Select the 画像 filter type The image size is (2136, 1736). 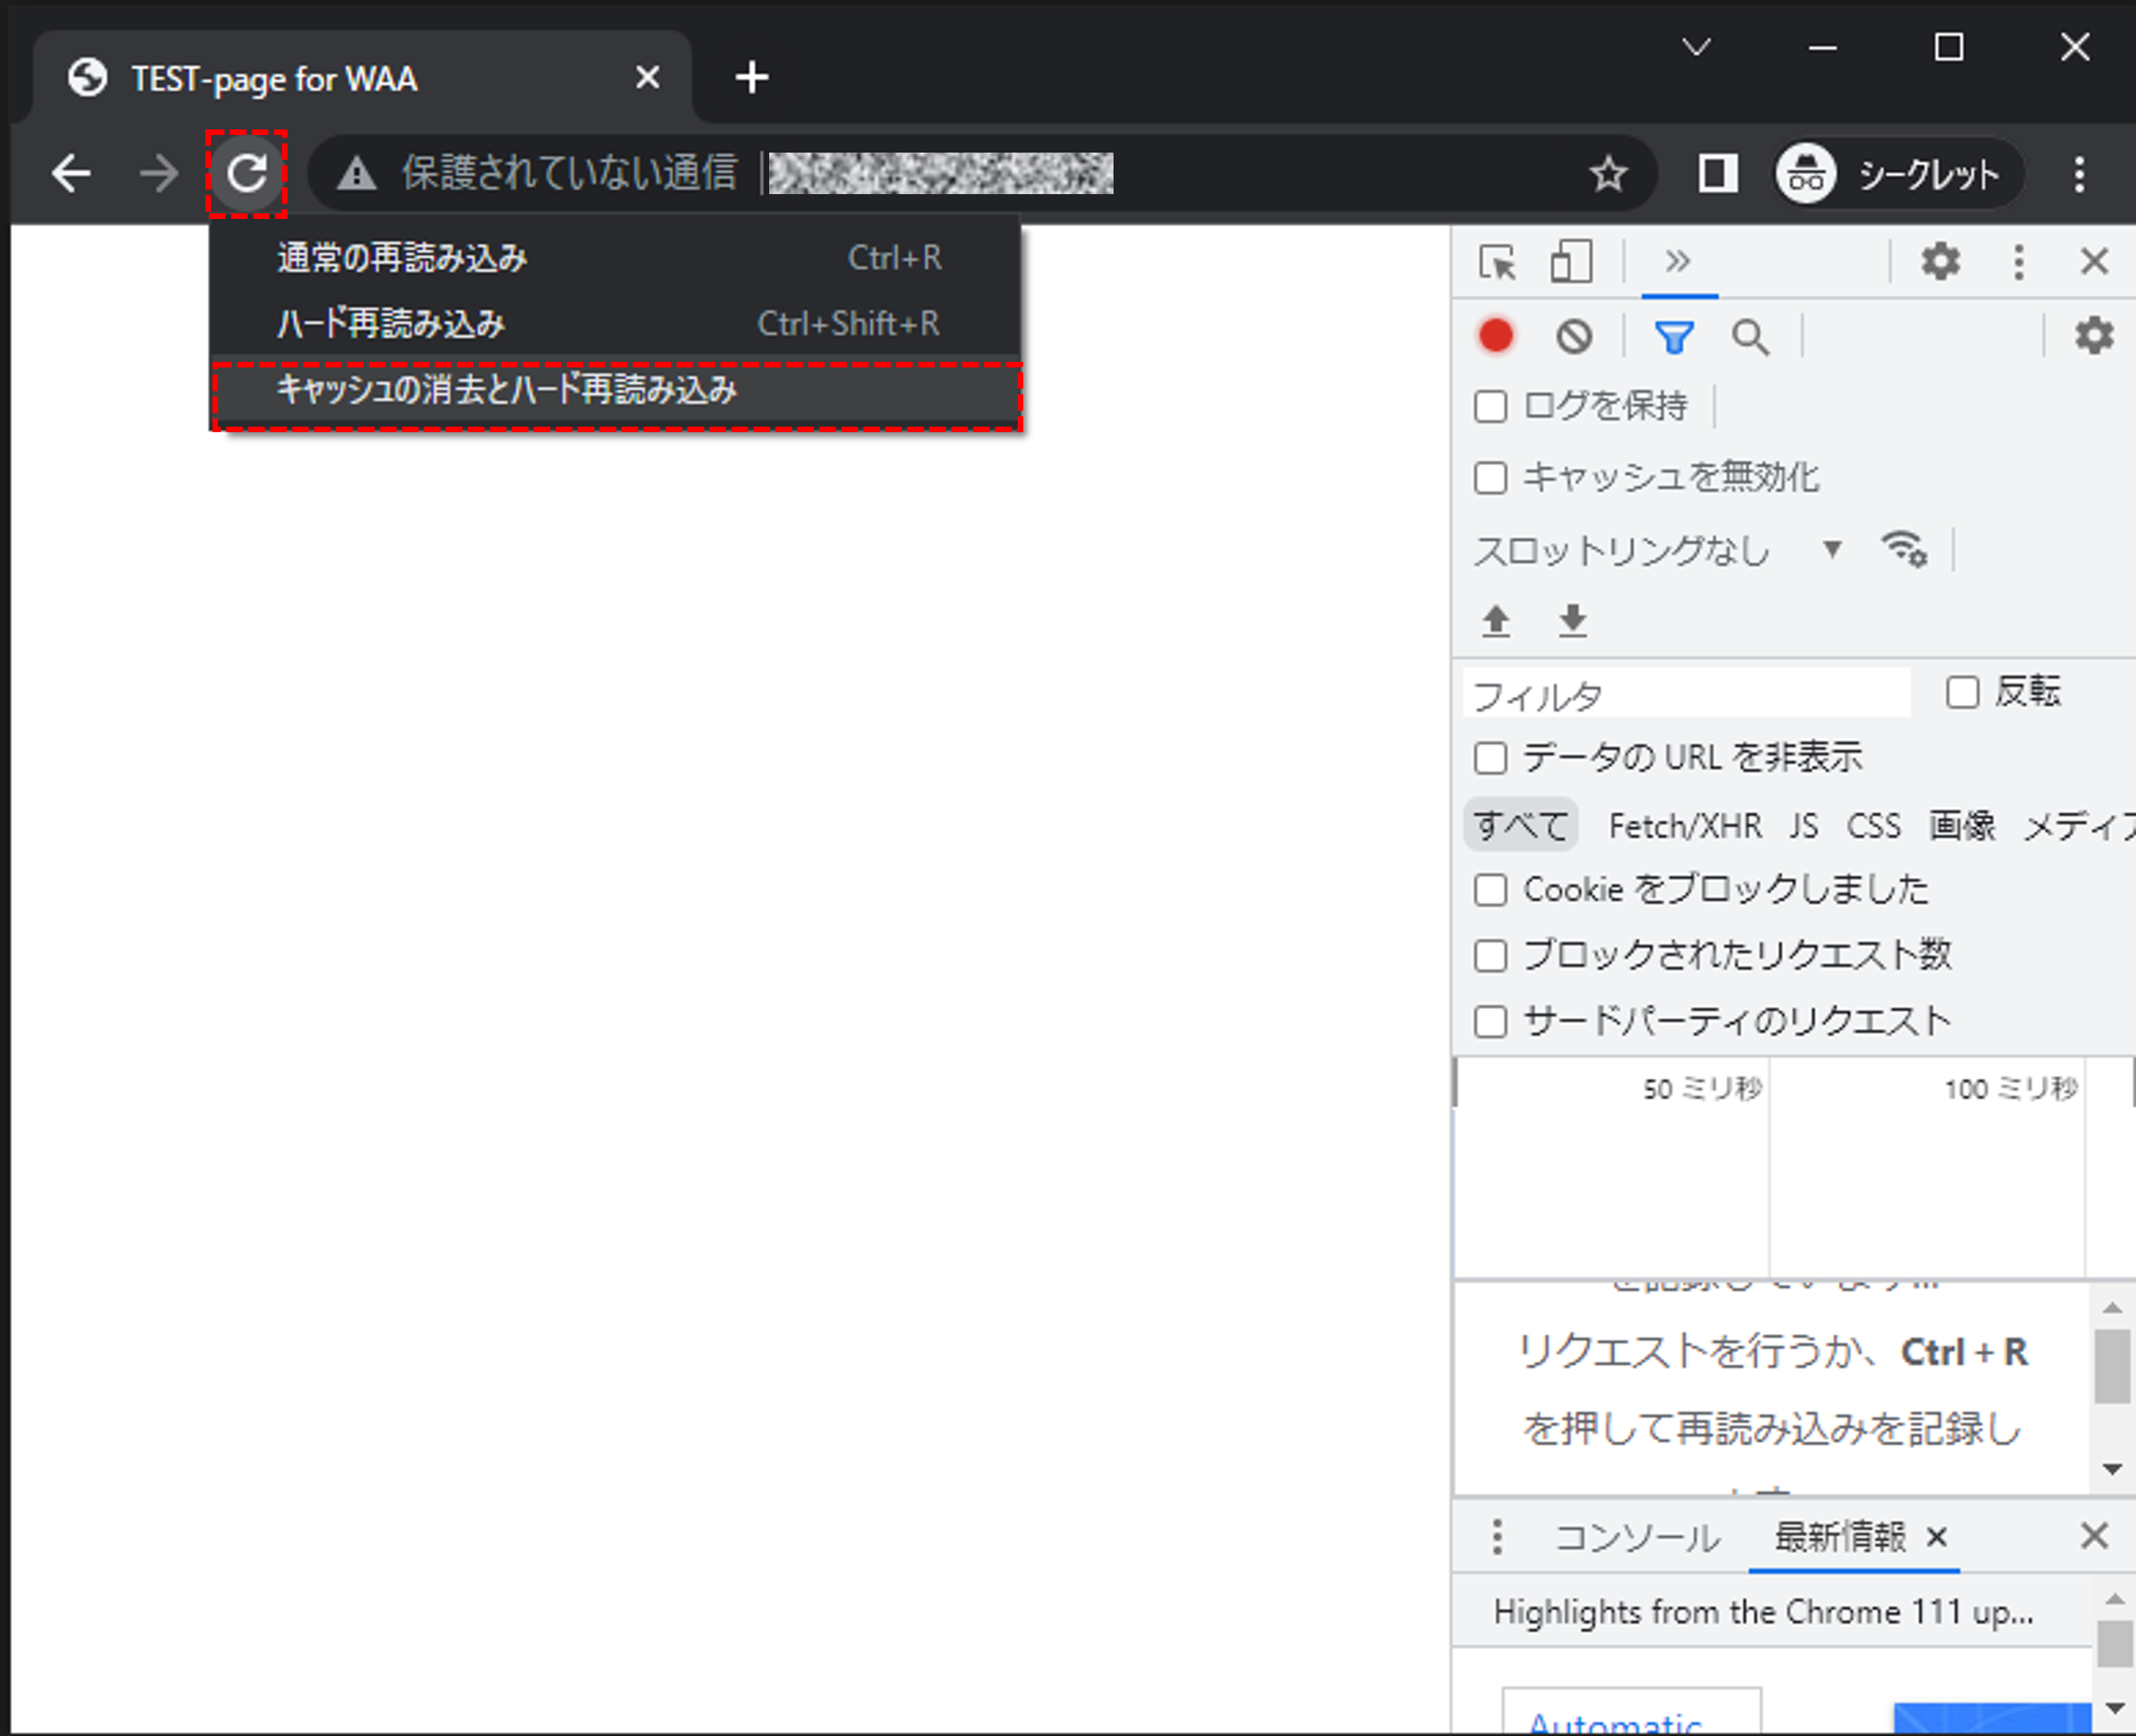(x=1962, y=826)
